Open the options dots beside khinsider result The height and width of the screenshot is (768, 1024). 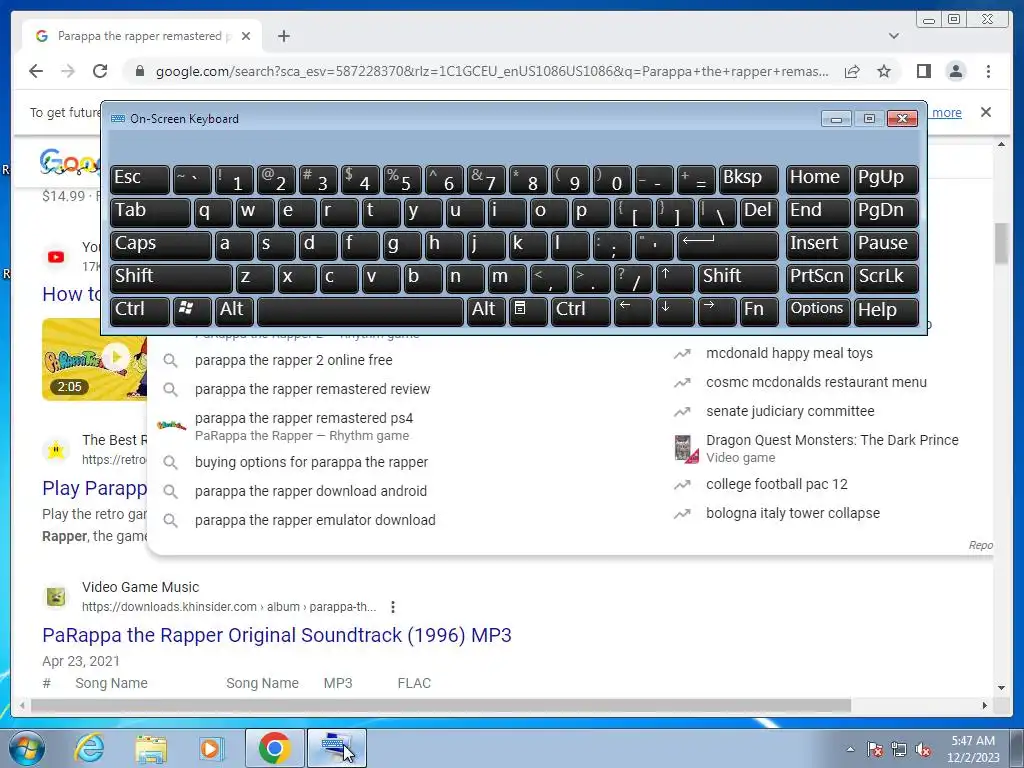(x=392, y=607)
